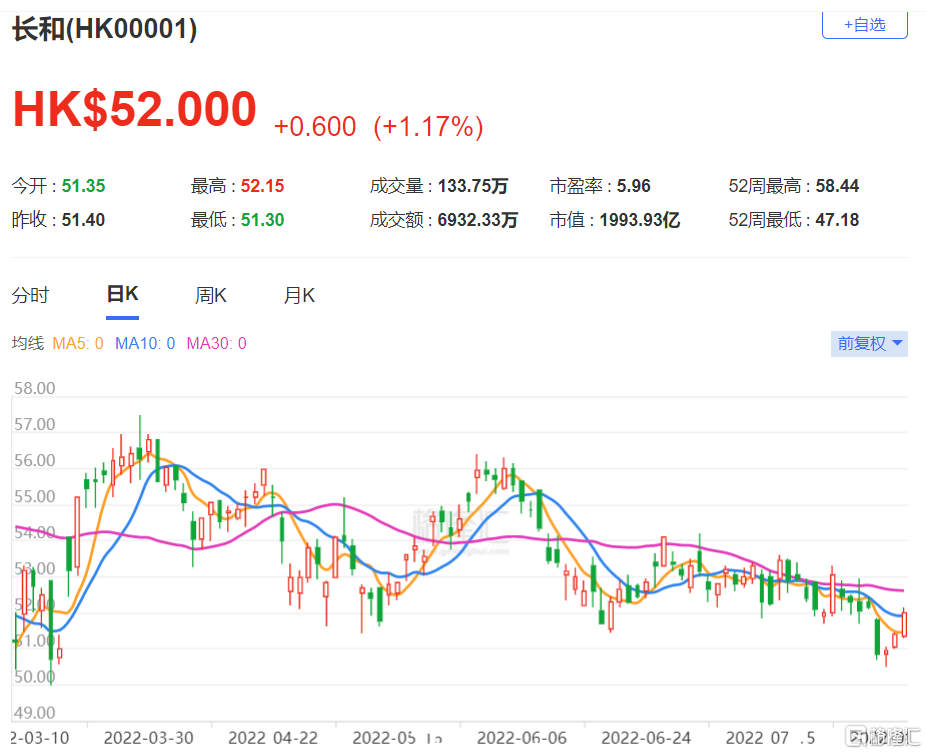Click the 58.00 price axis label
This screenshot has width=927, height=754.
coord(35,389)
